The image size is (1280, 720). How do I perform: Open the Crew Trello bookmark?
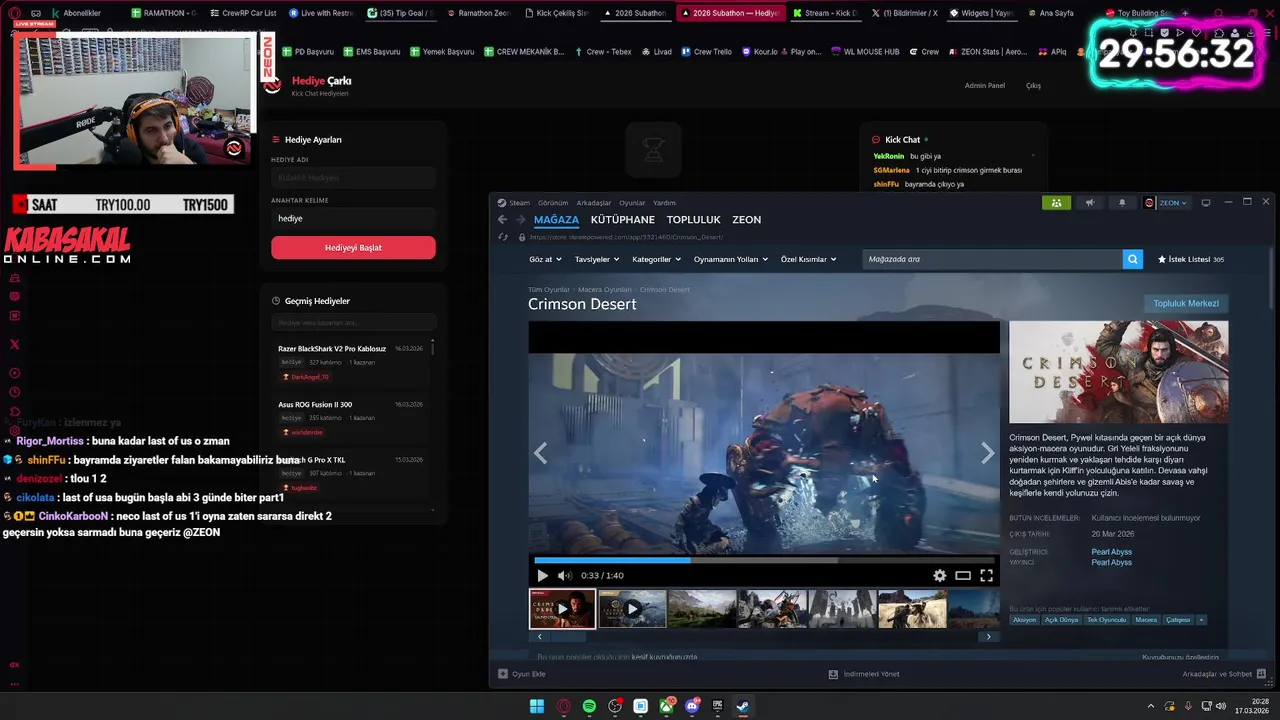point(706,52)
